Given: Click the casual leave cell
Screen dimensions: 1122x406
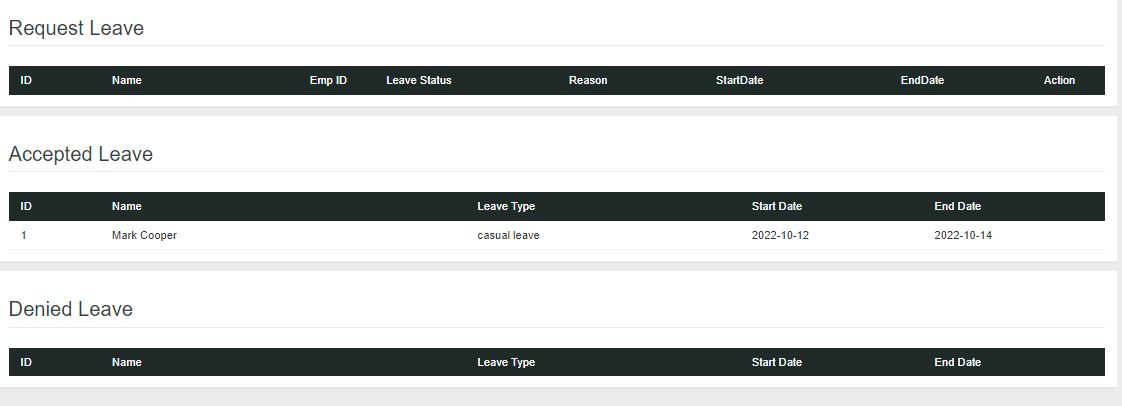Looking at the screenshot, I should [x=509, y=236].
